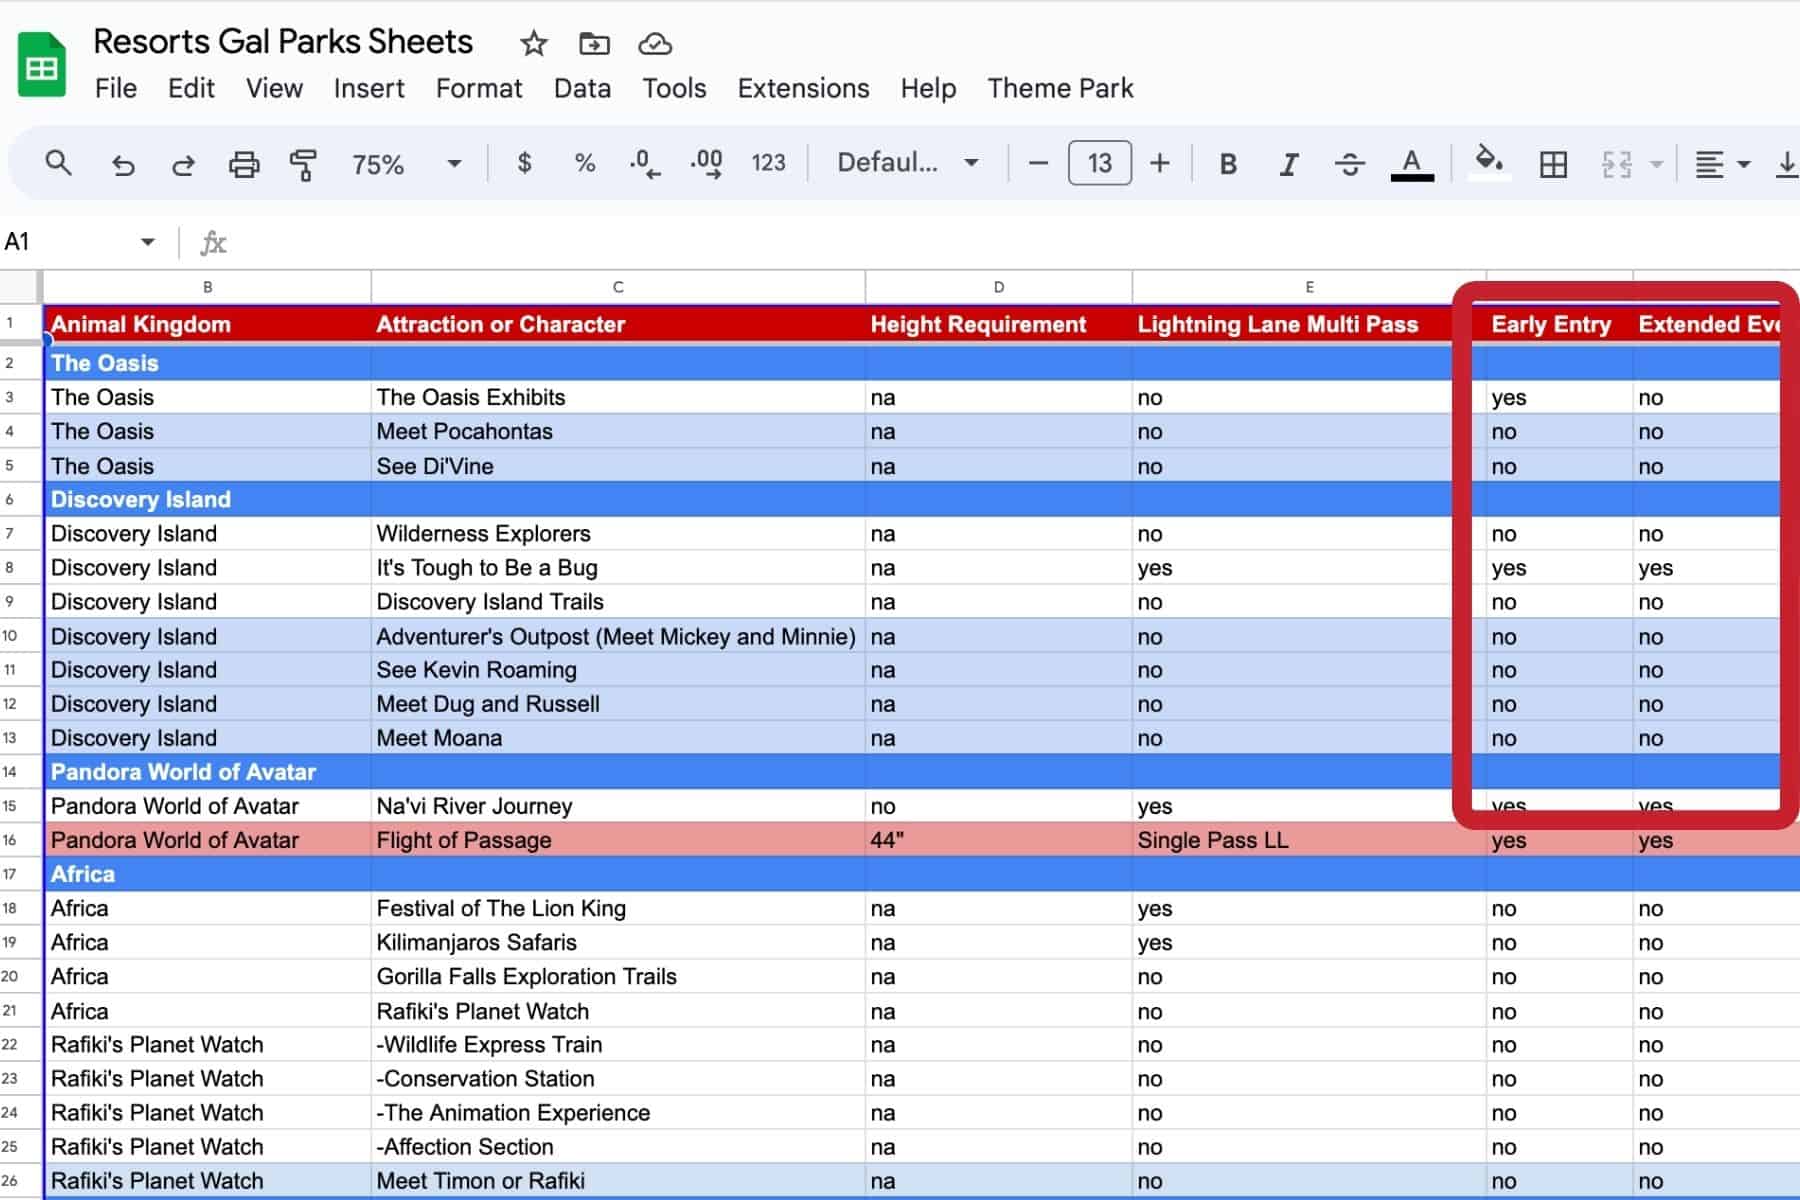Open the name box dropdown for A1
The height and width of the screenshot is (1200, 1800).
(147, 242)
